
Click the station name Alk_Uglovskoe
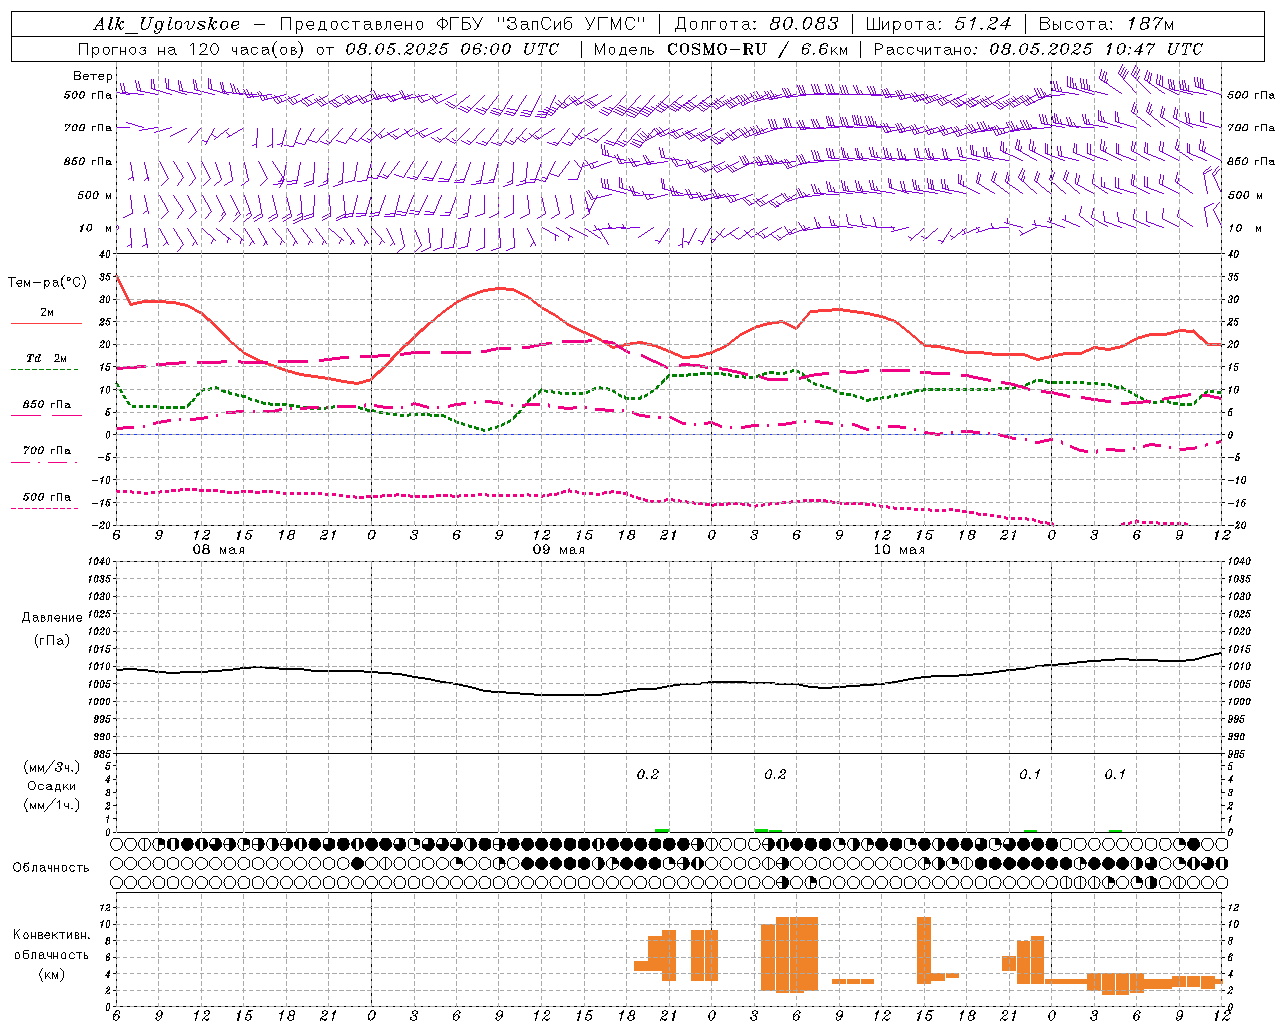167,24
